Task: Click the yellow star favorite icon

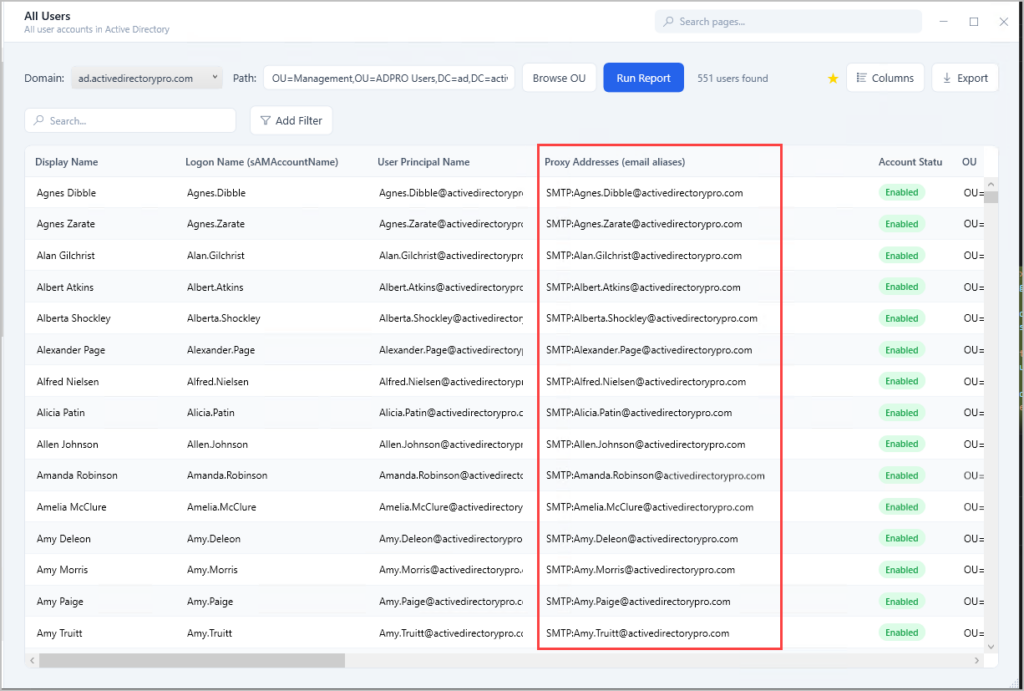Action: pyautogui.click(x=833, y=78)
